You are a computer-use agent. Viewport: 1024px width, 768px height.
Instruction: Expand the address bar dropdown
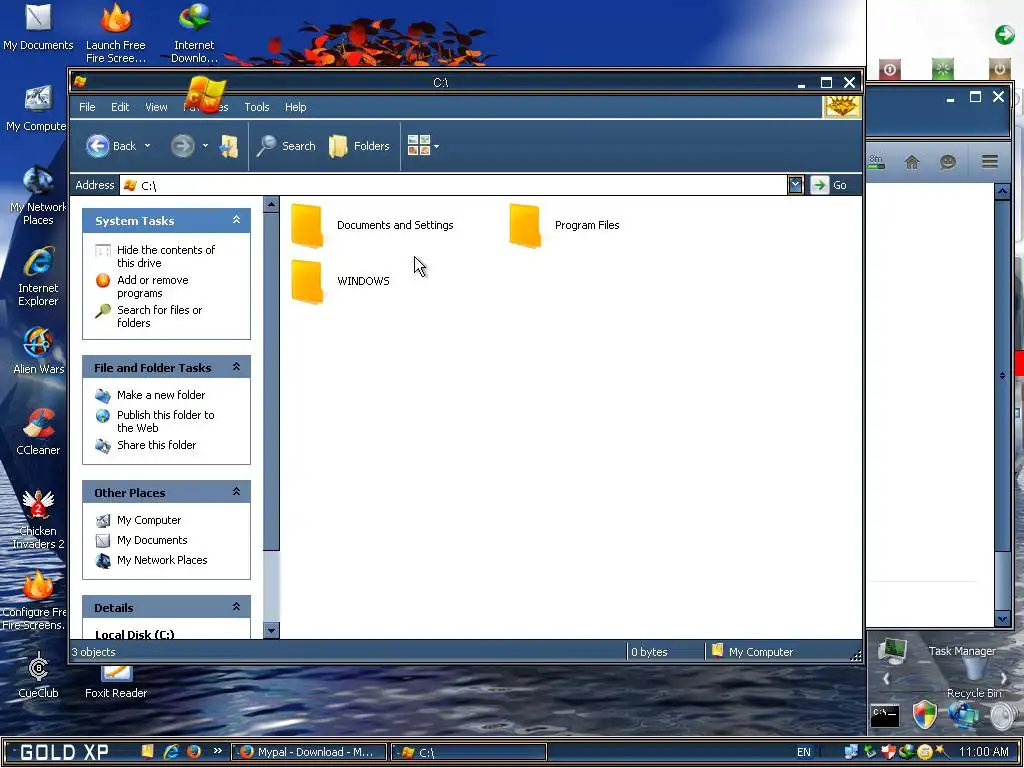[795, 185]
